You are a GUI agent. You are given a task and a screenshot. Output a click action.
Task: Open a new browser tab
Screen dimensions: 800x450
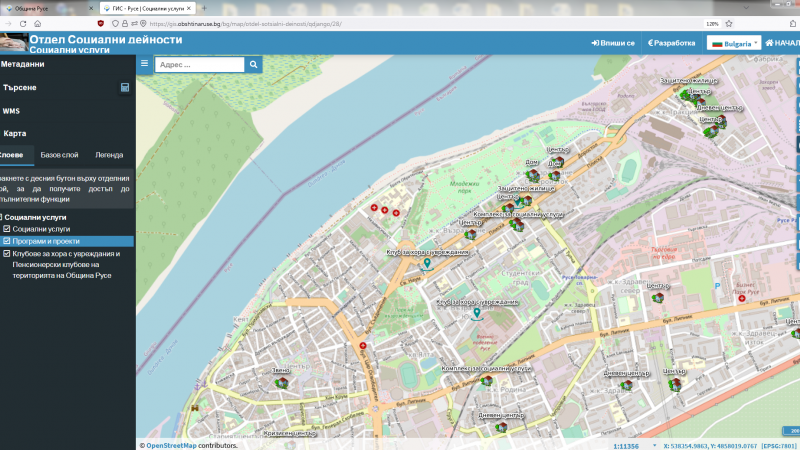(x=204, y=8)
